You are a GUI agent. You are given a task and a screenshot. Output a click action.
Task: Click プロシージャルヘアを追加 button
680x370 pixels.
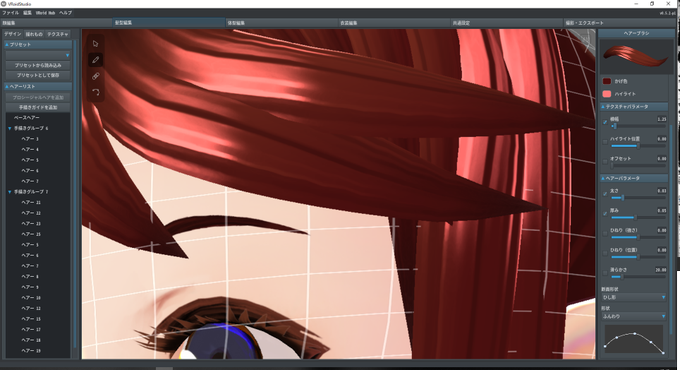click(x=38, y=98)
